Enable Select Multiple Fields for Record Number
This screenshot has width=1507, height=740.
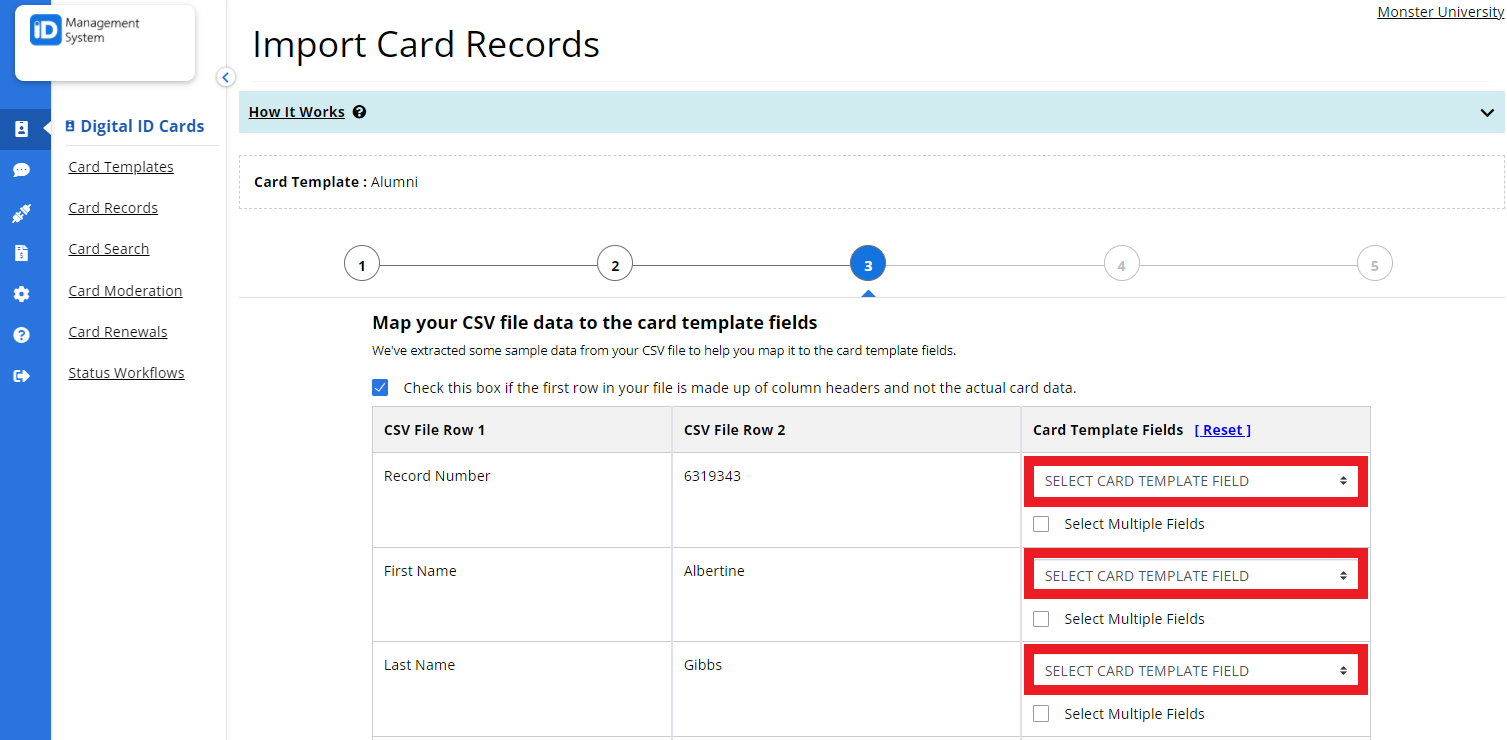point(1041,523)
